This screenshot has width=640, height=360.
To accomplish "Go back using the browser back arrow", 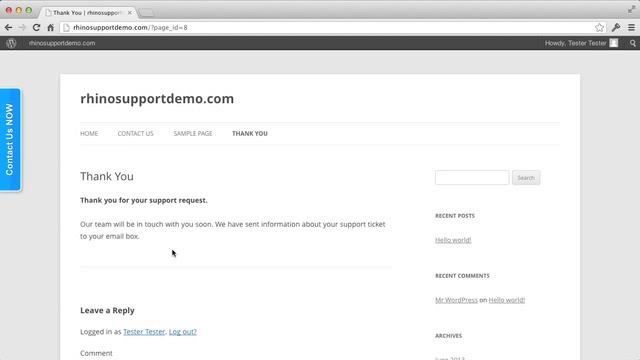I will click(8, 27).
